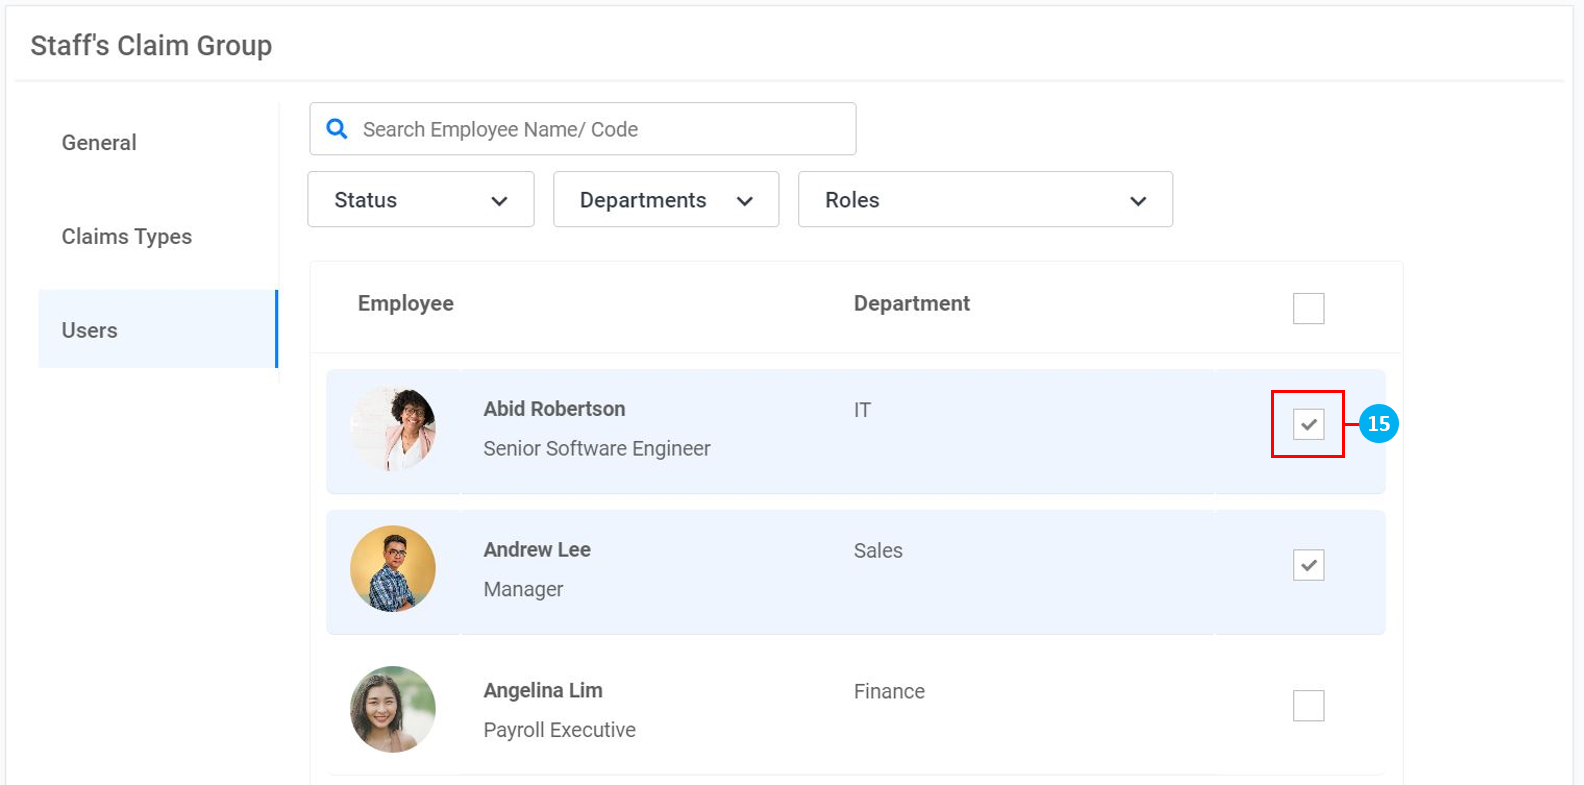Click the search magnifier icon
Image resolution: width=1584 pixels, height=785 pixels.
tap(337, 129)
